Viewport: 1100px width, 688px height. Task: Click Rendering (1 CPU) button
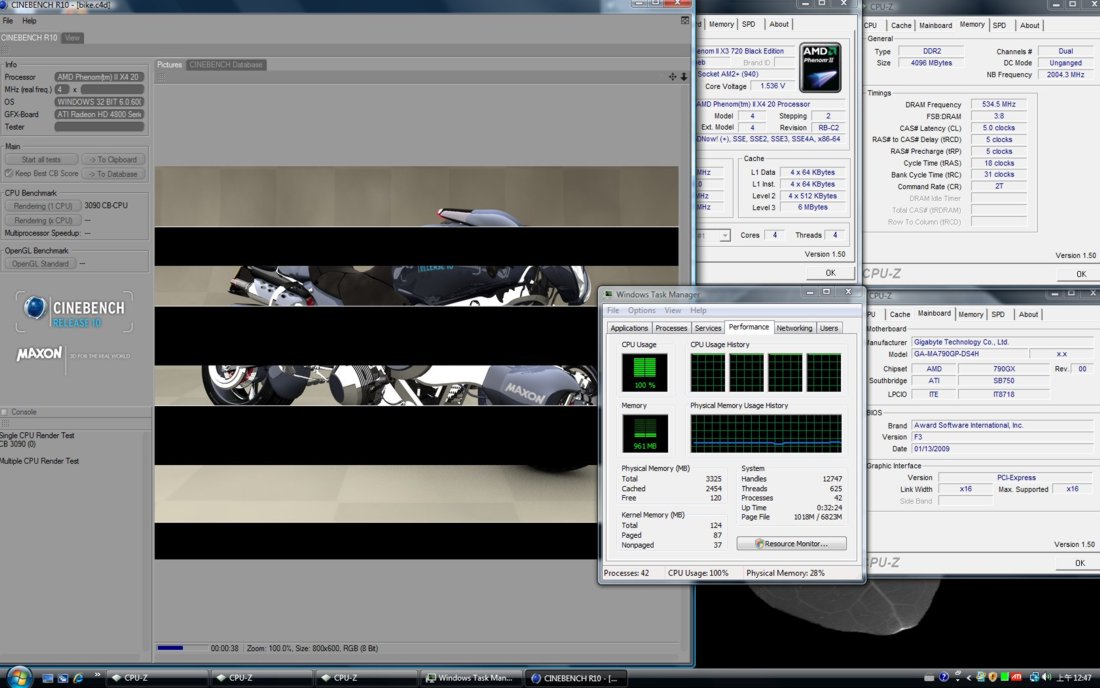point(43,206)
